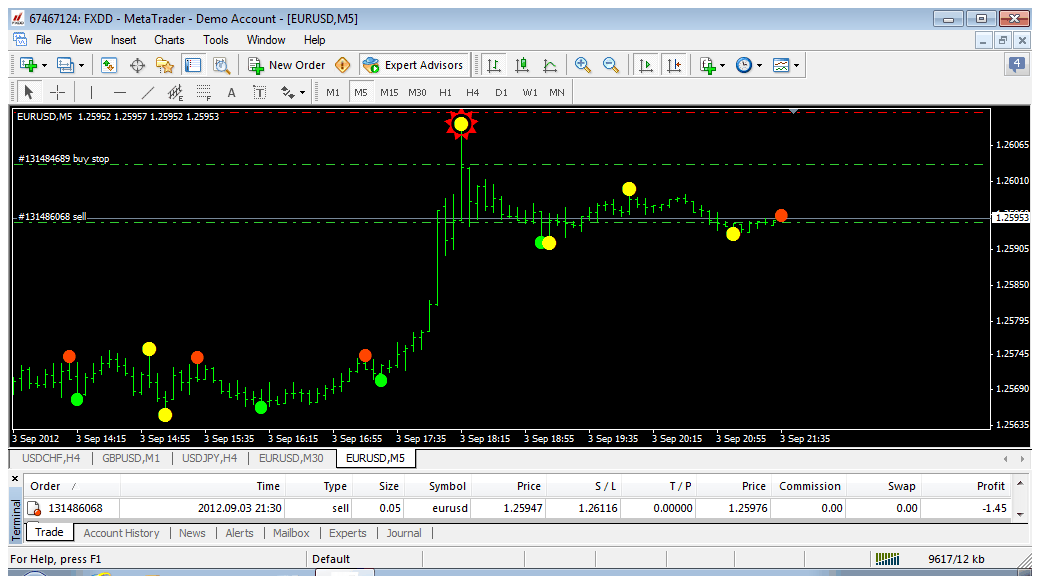Viewport: 1040px width, 576px height.
Task: Switch to D1 timeframe
Action: coord(501,92)
